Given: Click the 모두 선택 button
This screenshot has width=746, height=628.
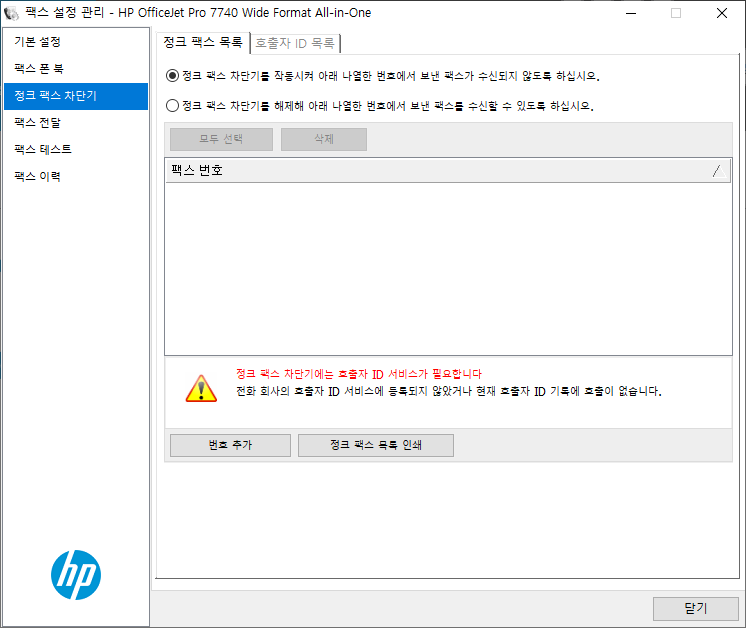Looking at the screenshot, I should [x=221, y=139].
